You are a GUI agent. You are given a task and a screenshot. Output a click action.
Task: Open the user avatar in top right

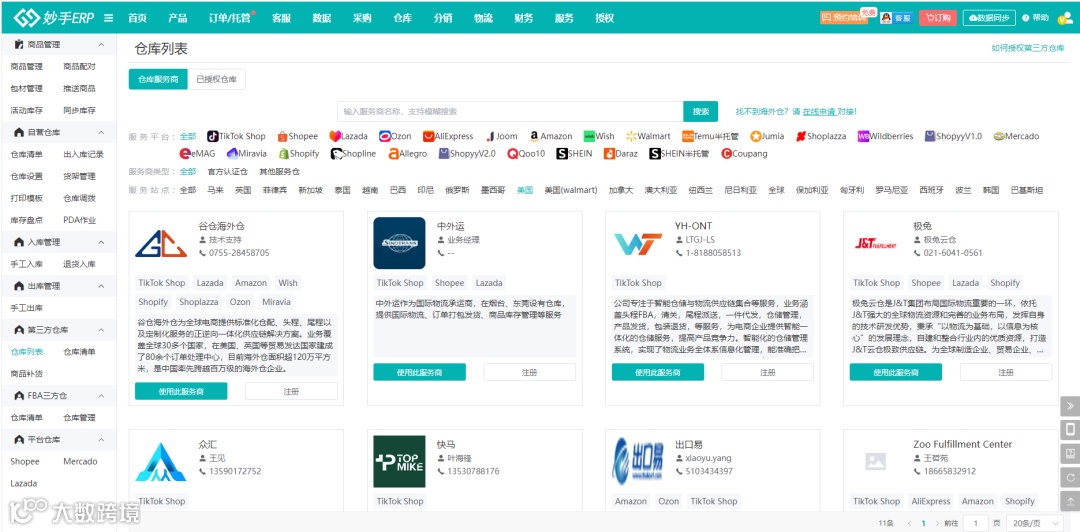1066,18
